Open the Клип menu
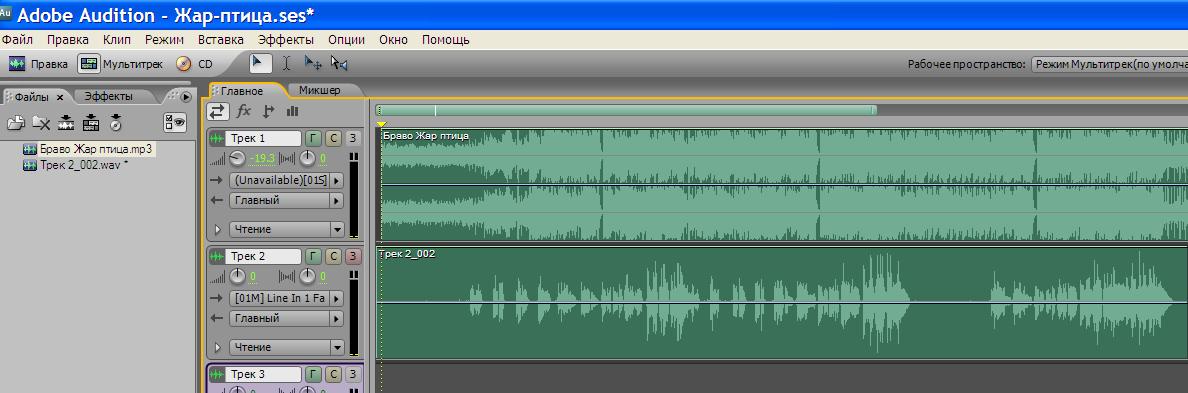1188x393 pixels. click(117, 39)
